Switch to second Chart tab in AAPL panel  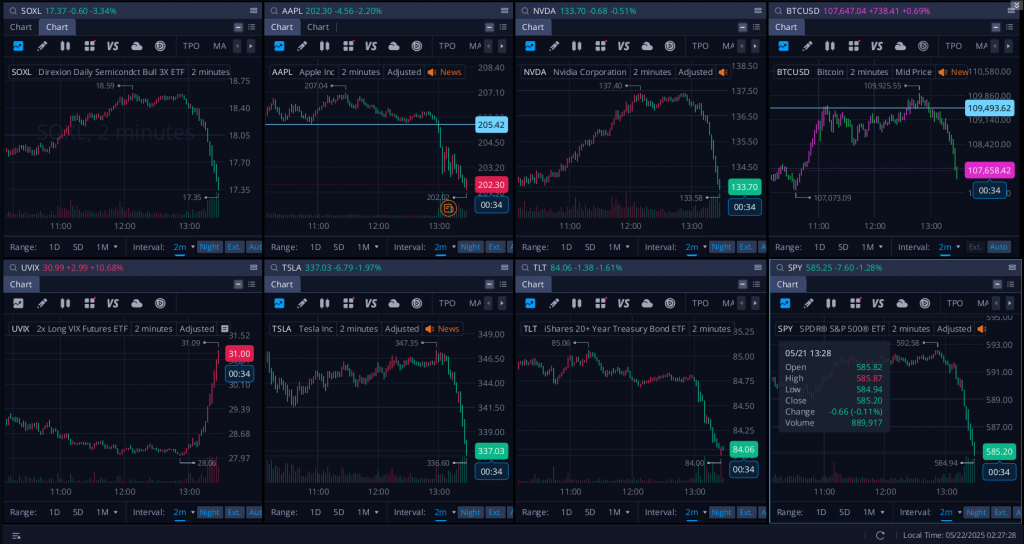click(x=319, y=27)
